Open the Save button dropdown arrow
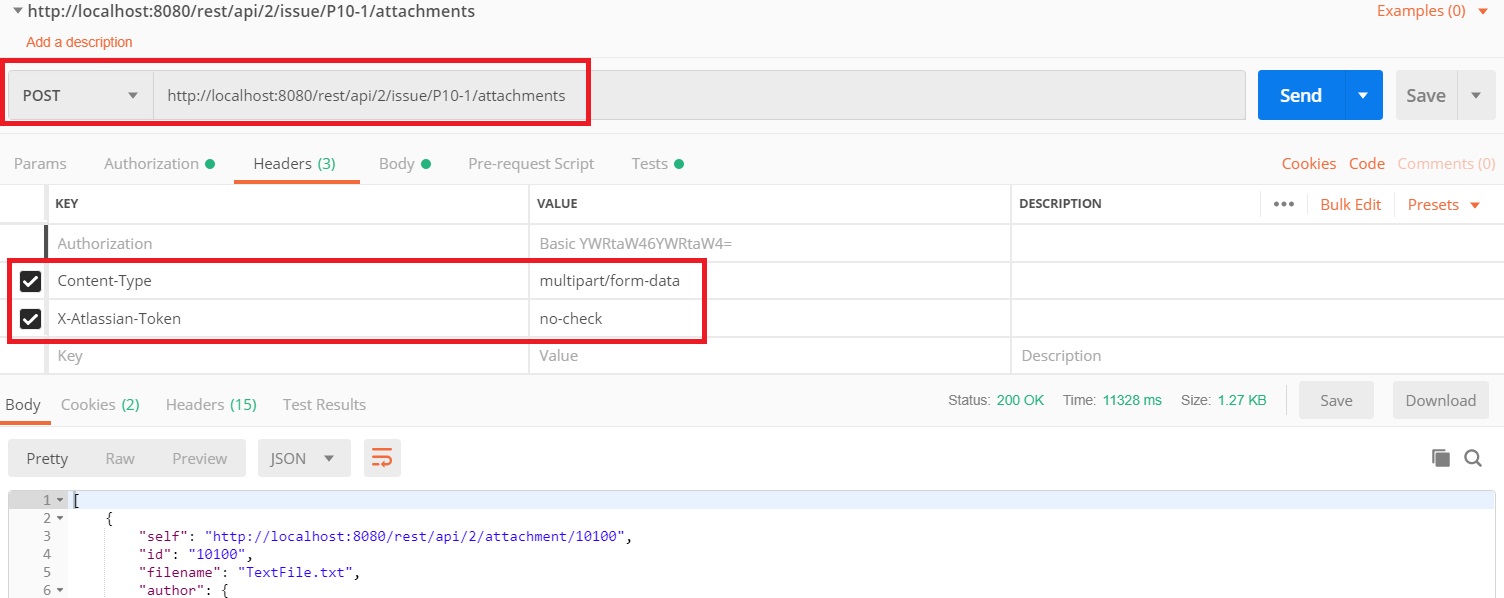Screen dimensions: 1504x598 pos(1476,95)
